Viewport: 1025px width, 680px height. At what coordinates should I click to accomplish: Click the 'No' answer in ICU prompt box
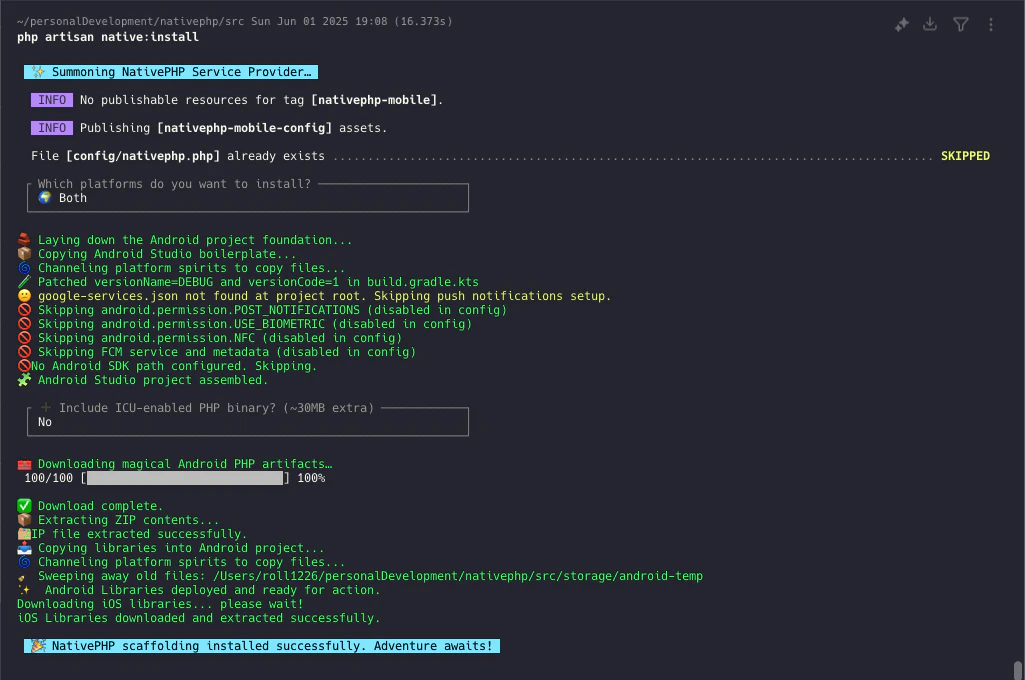pyautogui.click(x=44, y=422)
